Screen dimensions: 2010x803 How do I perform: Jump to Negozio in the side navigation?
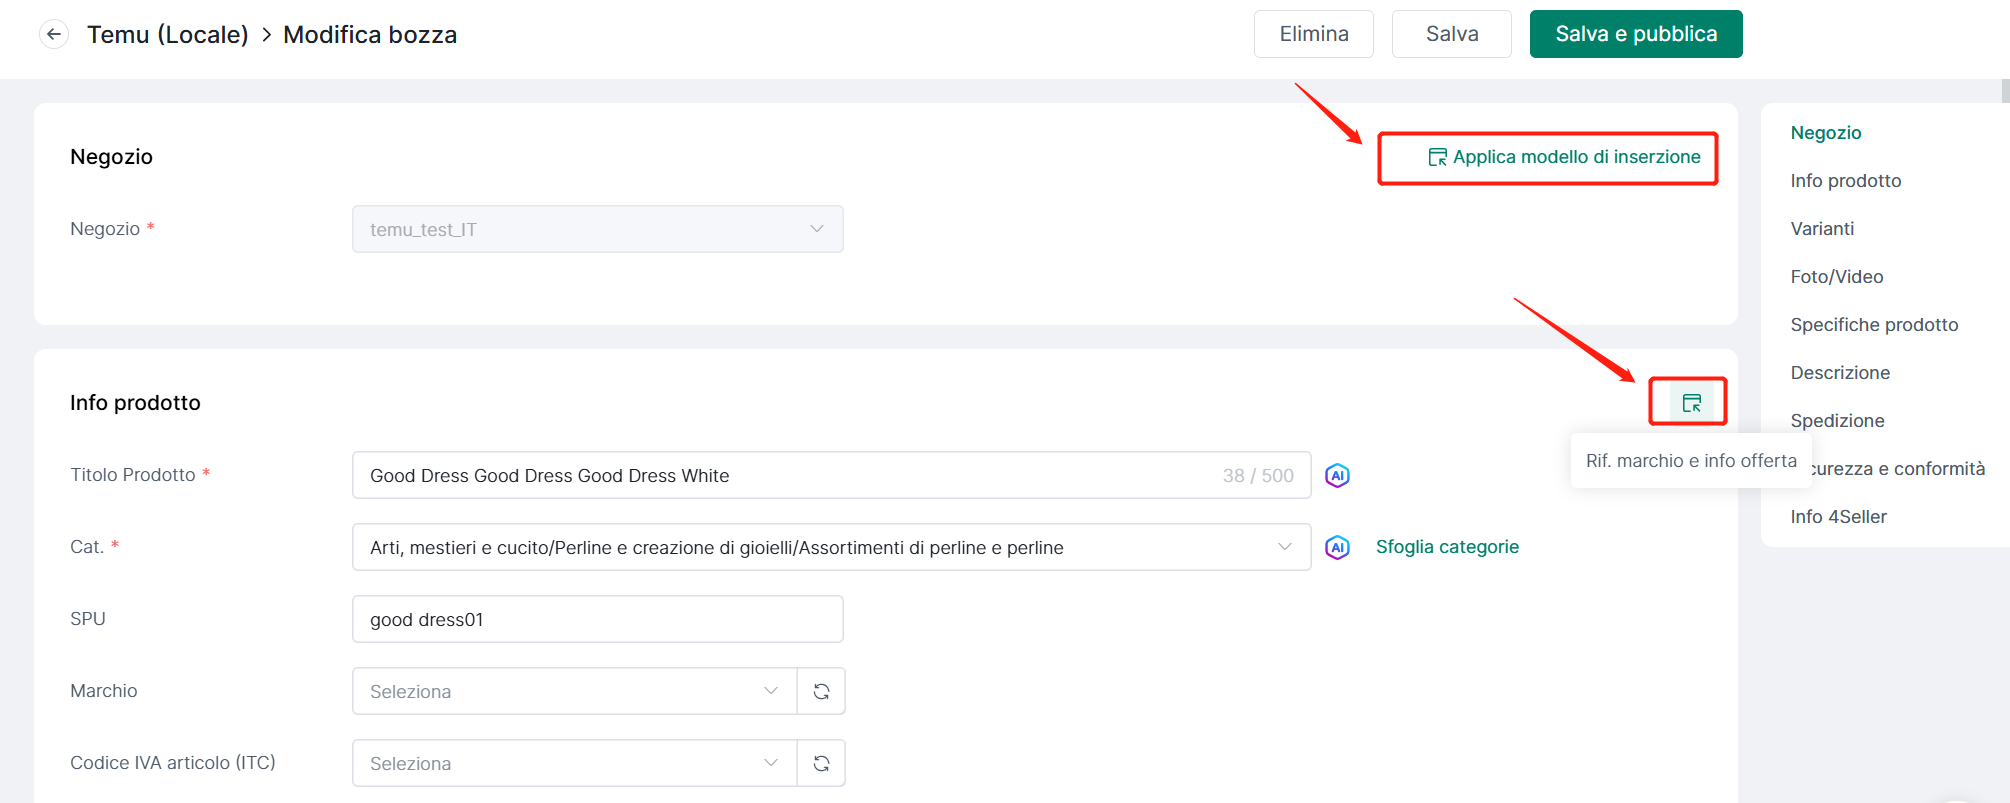coord(1826,133)
